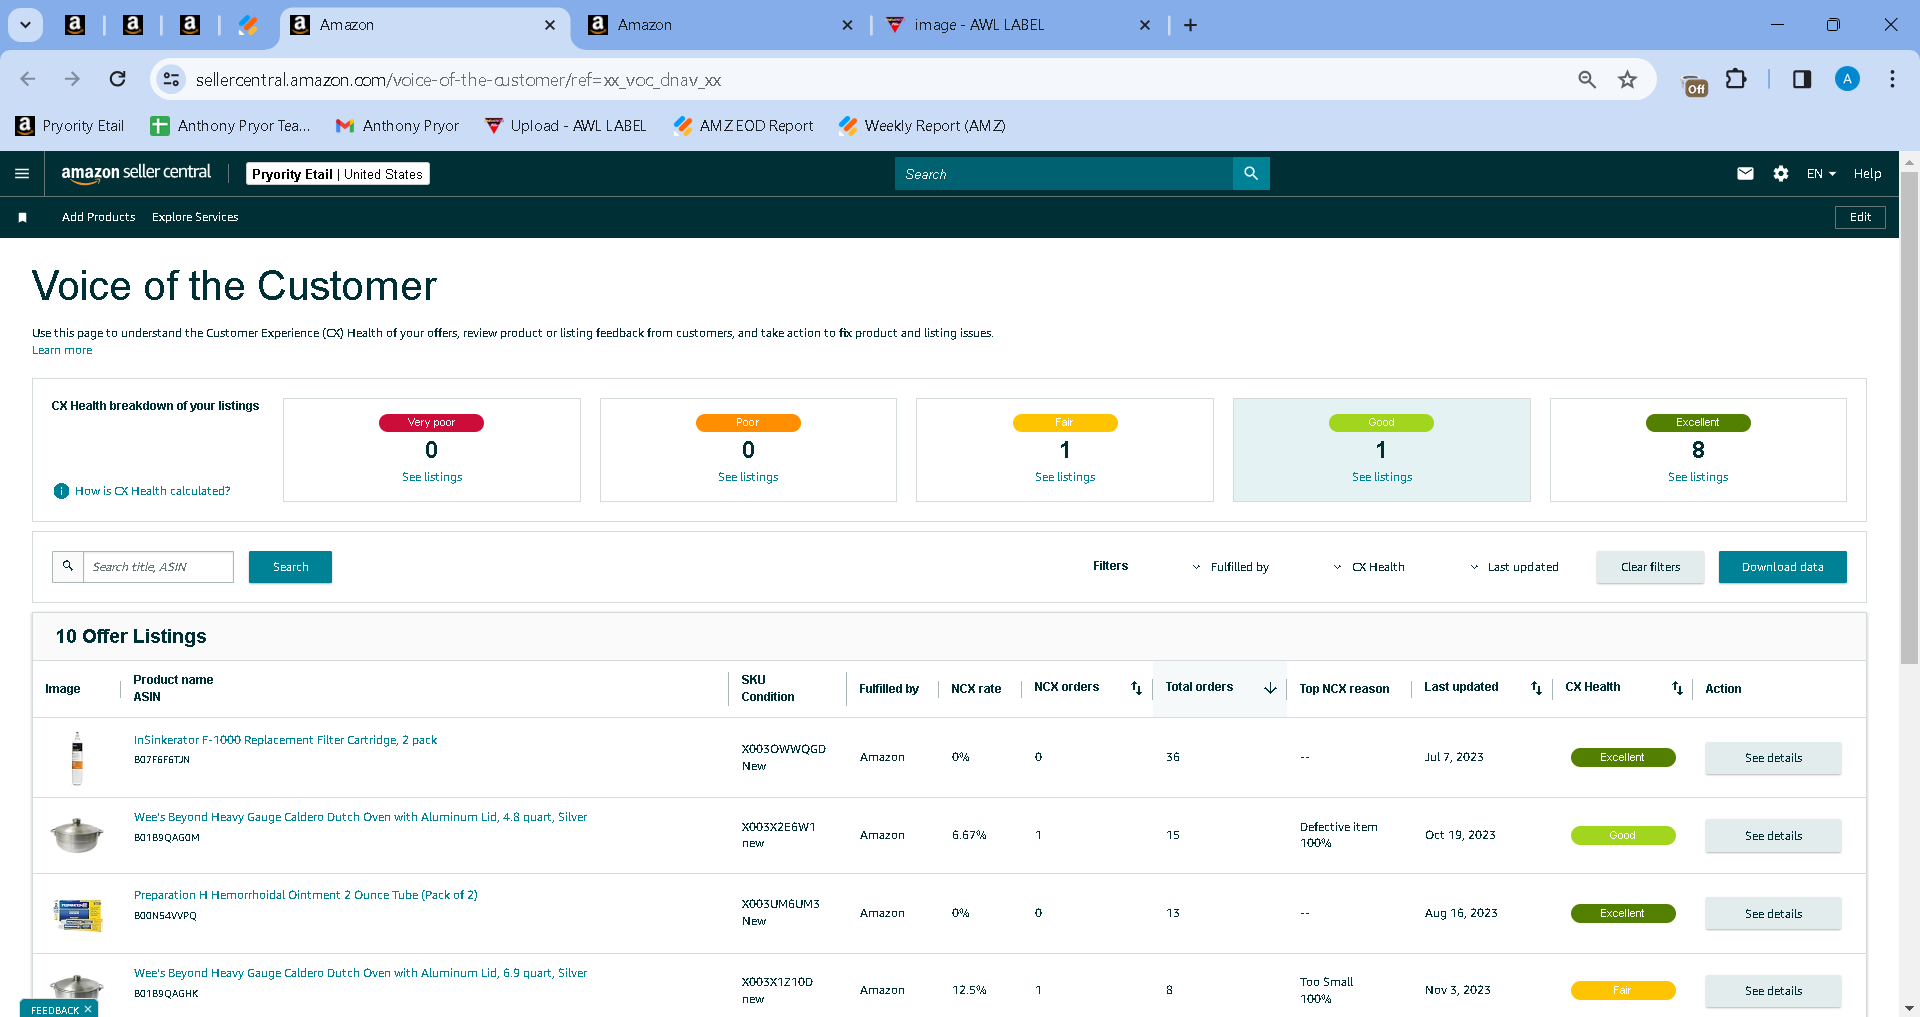Open the Chrome profile avatar

coord(1847,79)
